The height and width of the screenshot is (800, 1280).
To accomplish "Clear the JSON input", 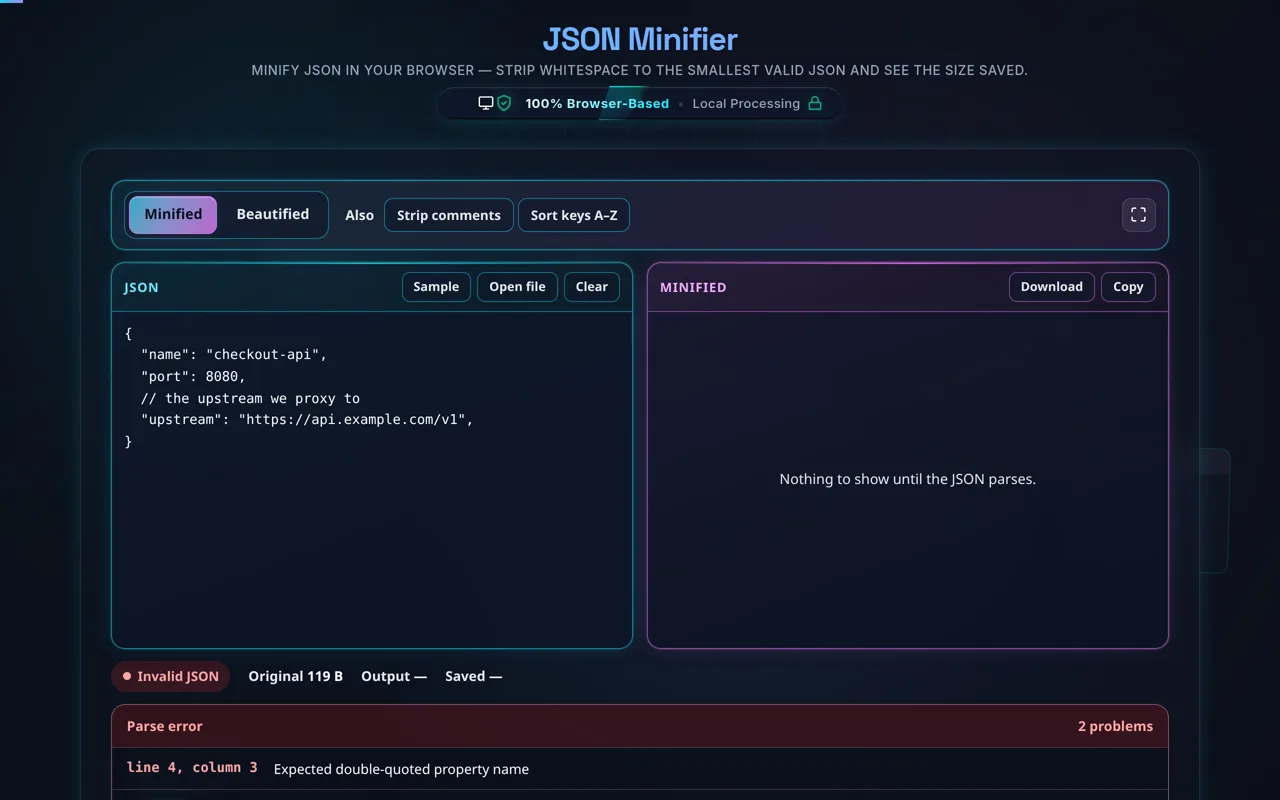I will coord(592,287).
